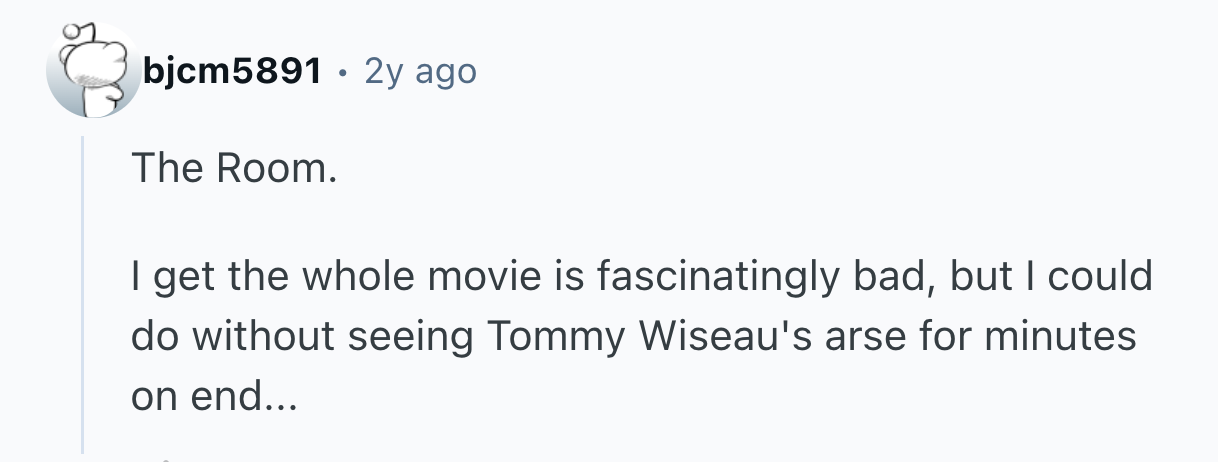Click the "2y ago" comment timestamp

420,71
